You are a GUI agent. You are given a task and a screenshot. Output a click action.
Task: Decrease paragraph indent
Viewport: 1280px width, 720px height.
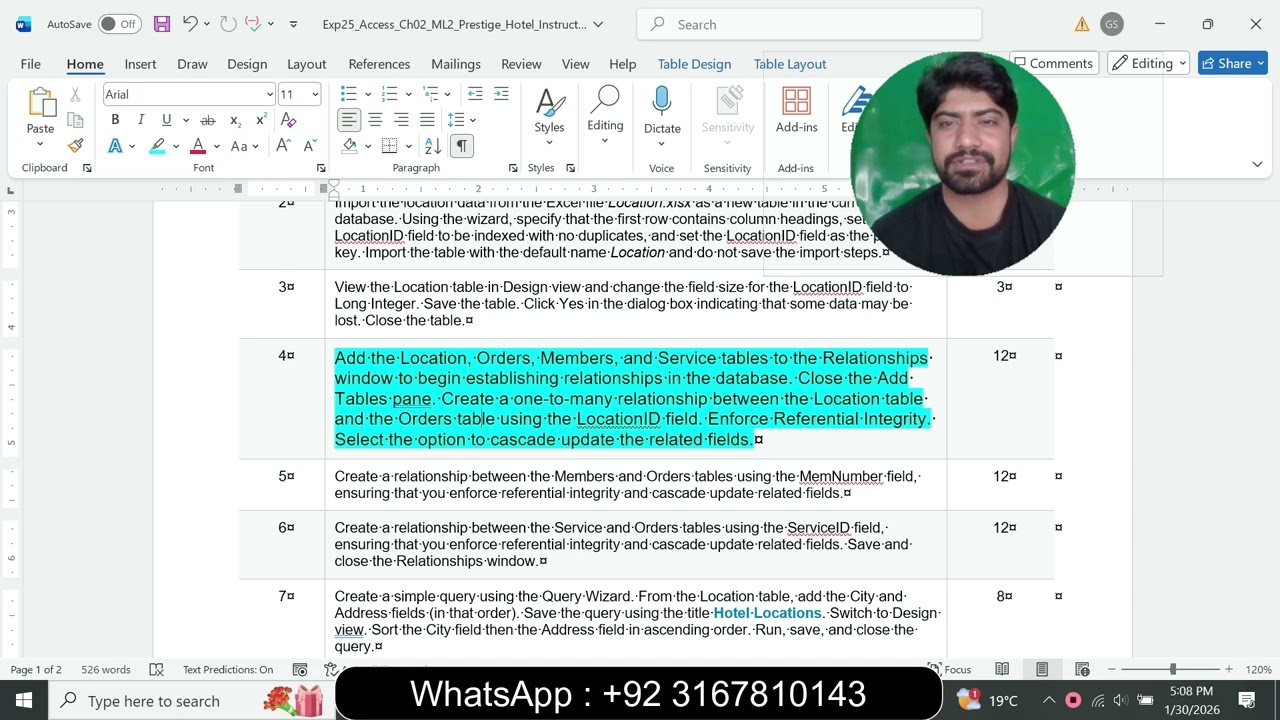tap(475, 94)
